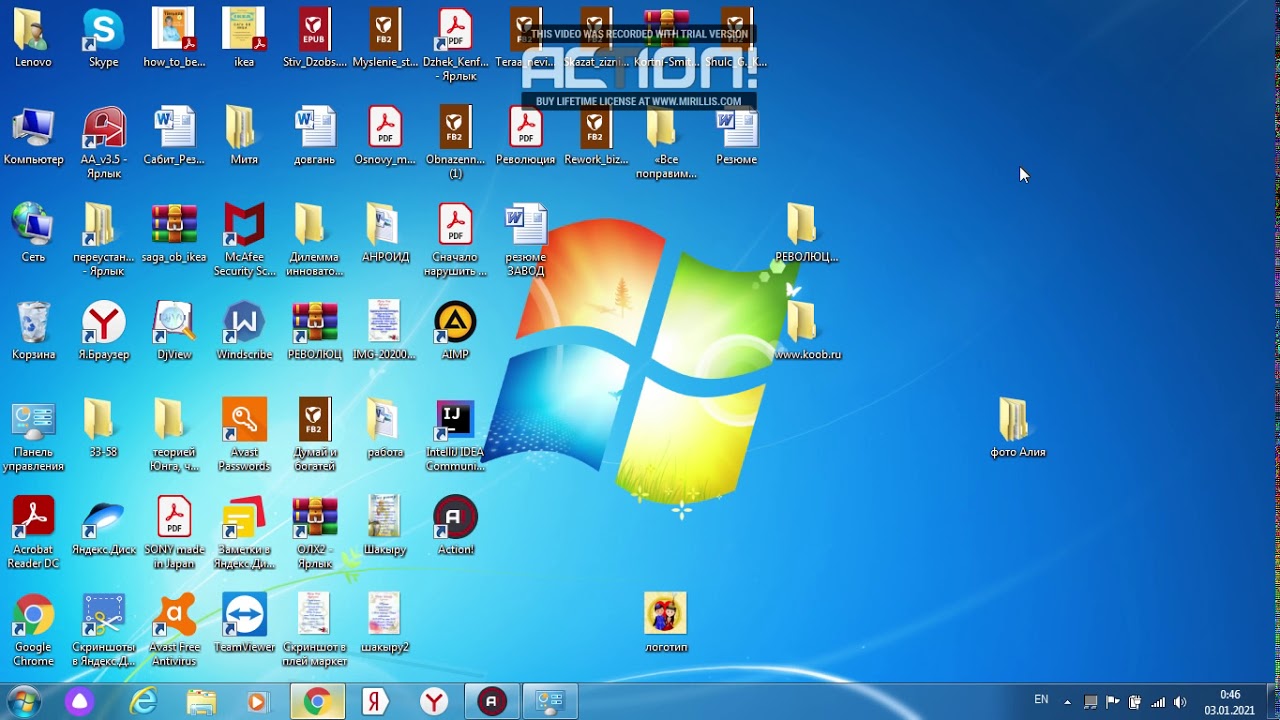Launch Я.Браузер from desktop
Image resolution: width=1280 pixels, height=720 pixels.
[103, 330]
